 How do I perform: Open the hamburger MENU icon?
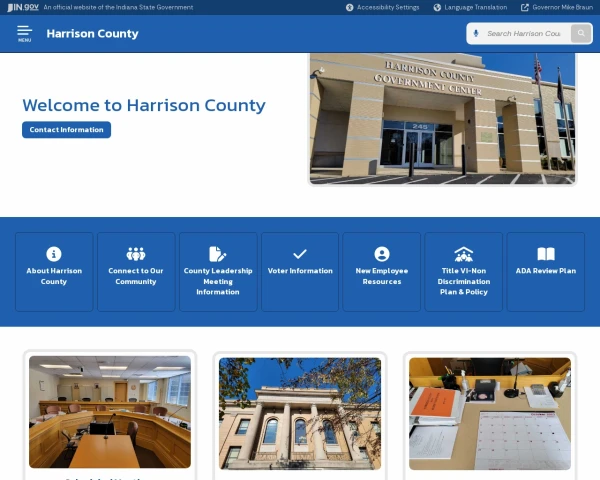[24, 34]
